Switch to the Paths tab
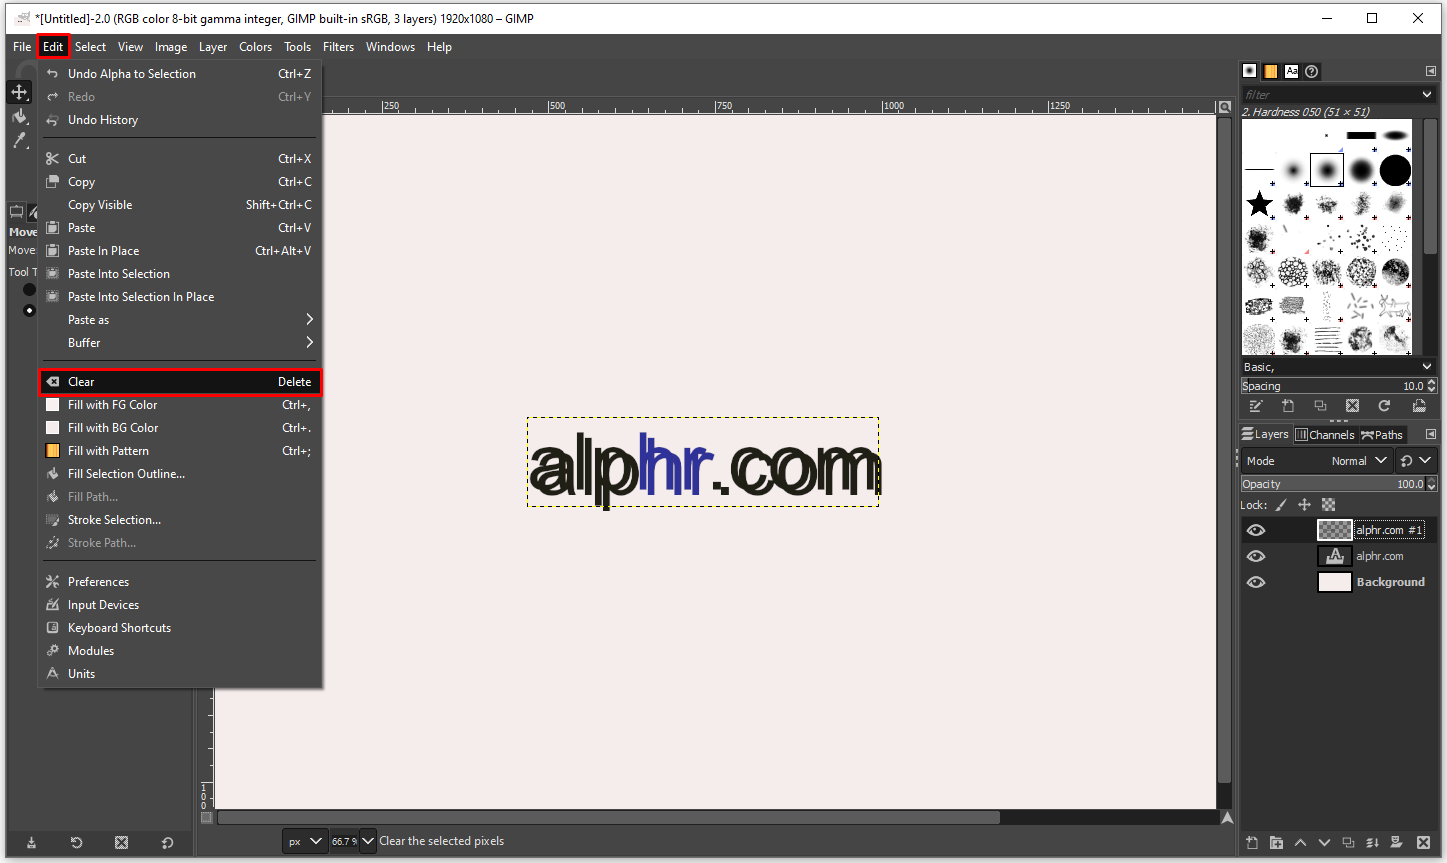This screenshot has width=1447, height=863. pyautogui.click(x=1382, y=435)
